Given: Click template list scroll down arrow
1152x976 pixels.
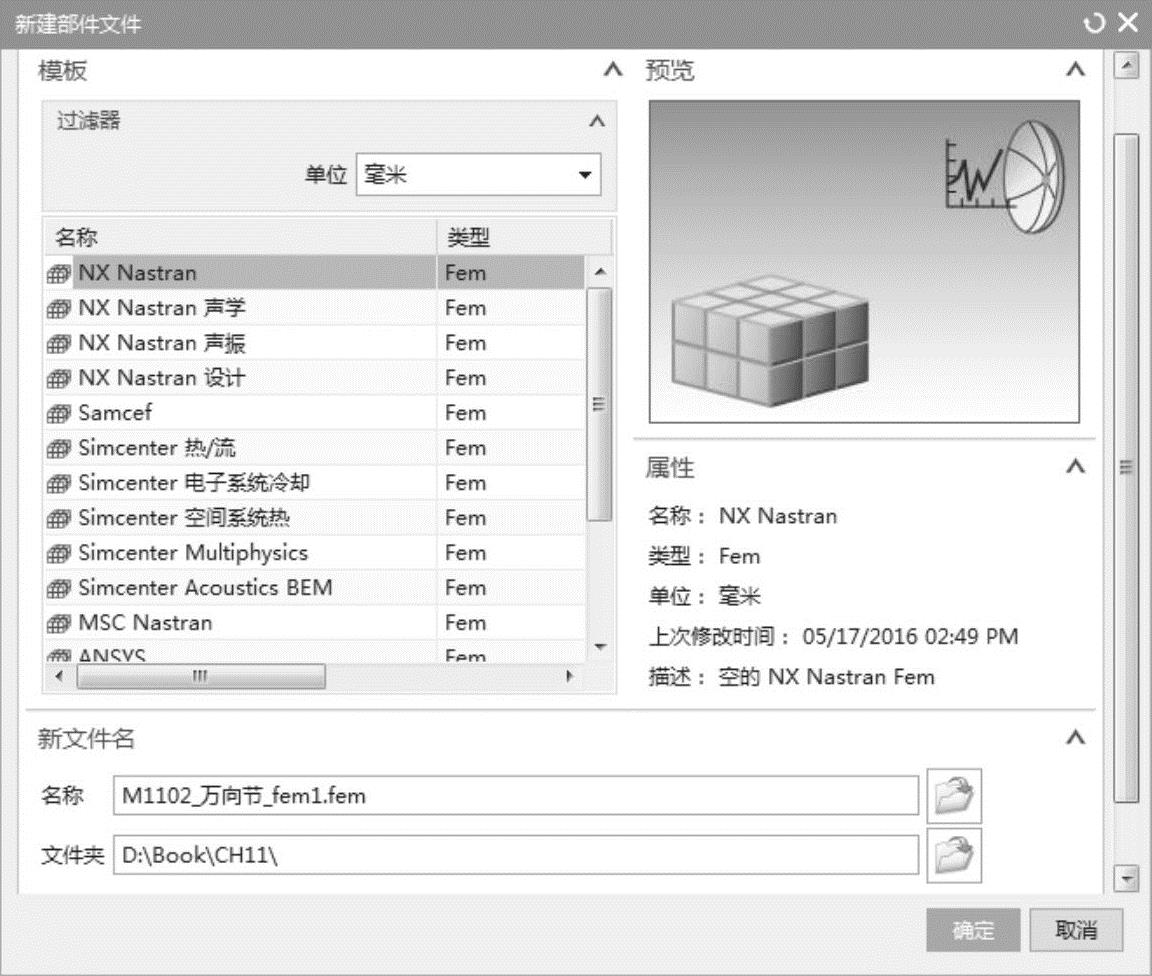Looking at the screenshot, I should [600, 647].
